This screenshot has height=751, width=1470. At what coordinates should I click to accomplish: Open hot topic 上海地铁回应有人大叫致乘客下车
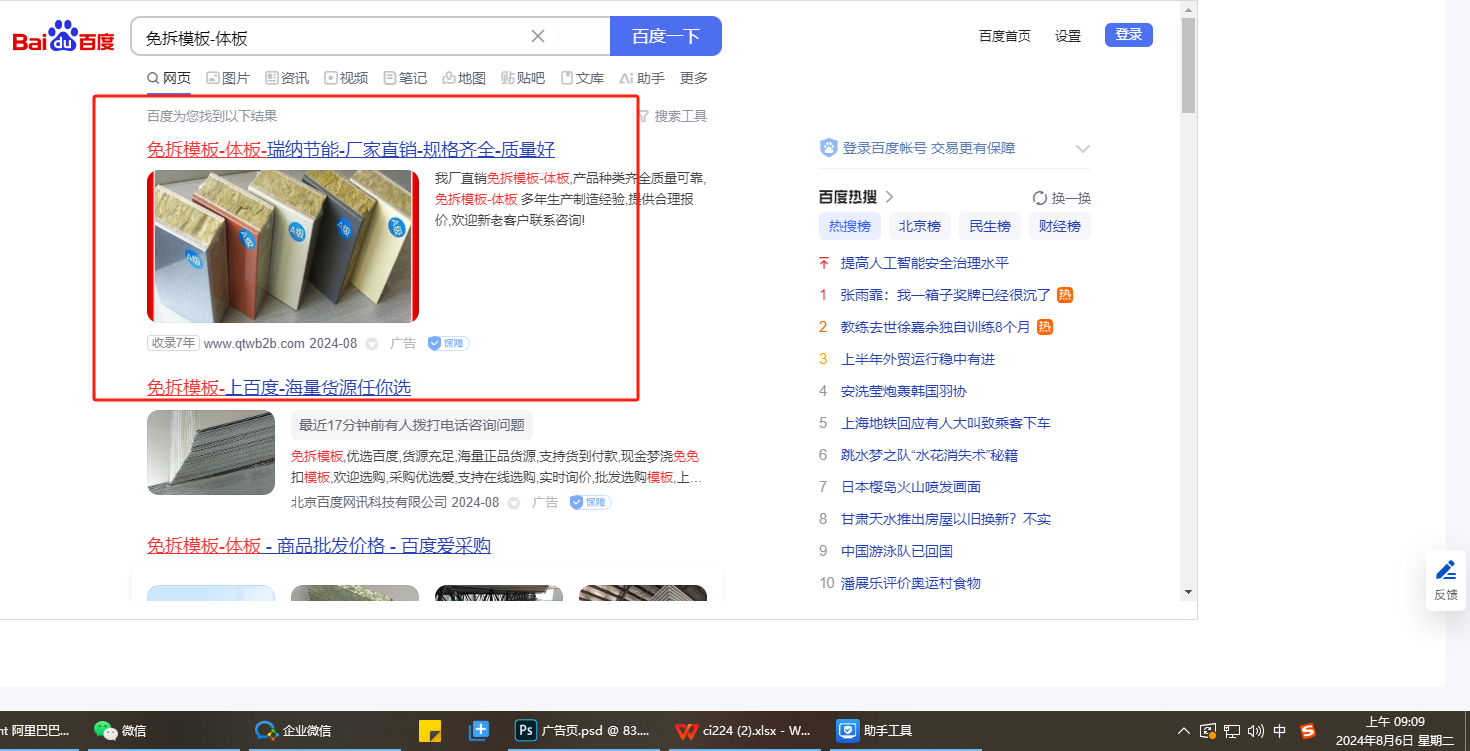pos(946,423)
